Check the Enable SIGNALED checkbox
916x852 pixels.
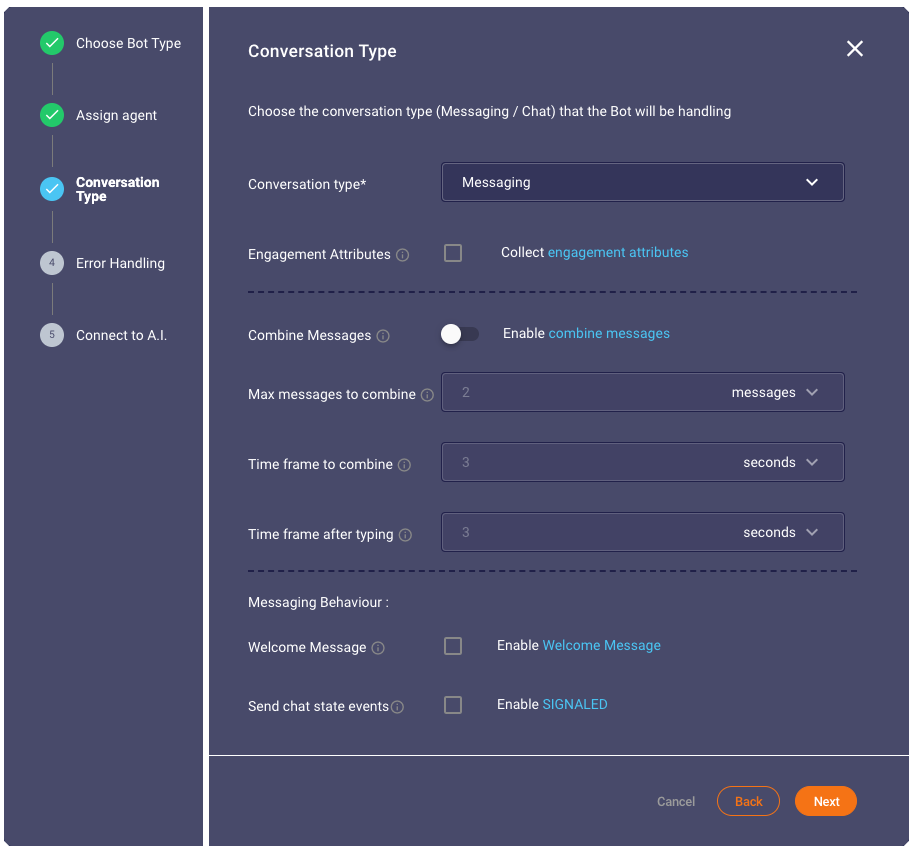[453, 705]
